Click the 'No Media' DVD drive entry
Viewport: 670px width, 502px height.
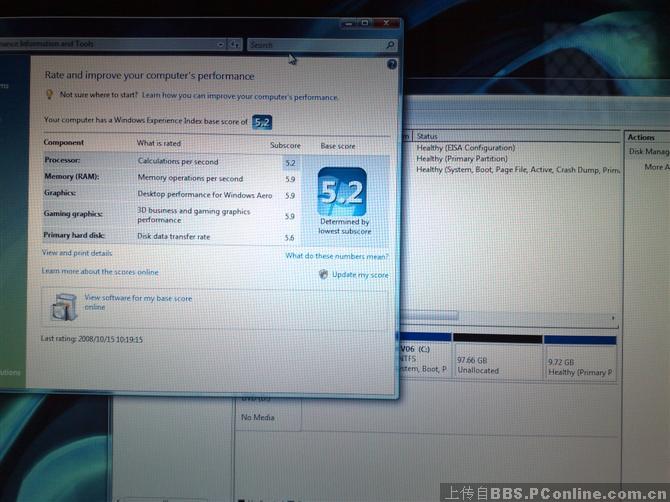(x=258, y=417)
